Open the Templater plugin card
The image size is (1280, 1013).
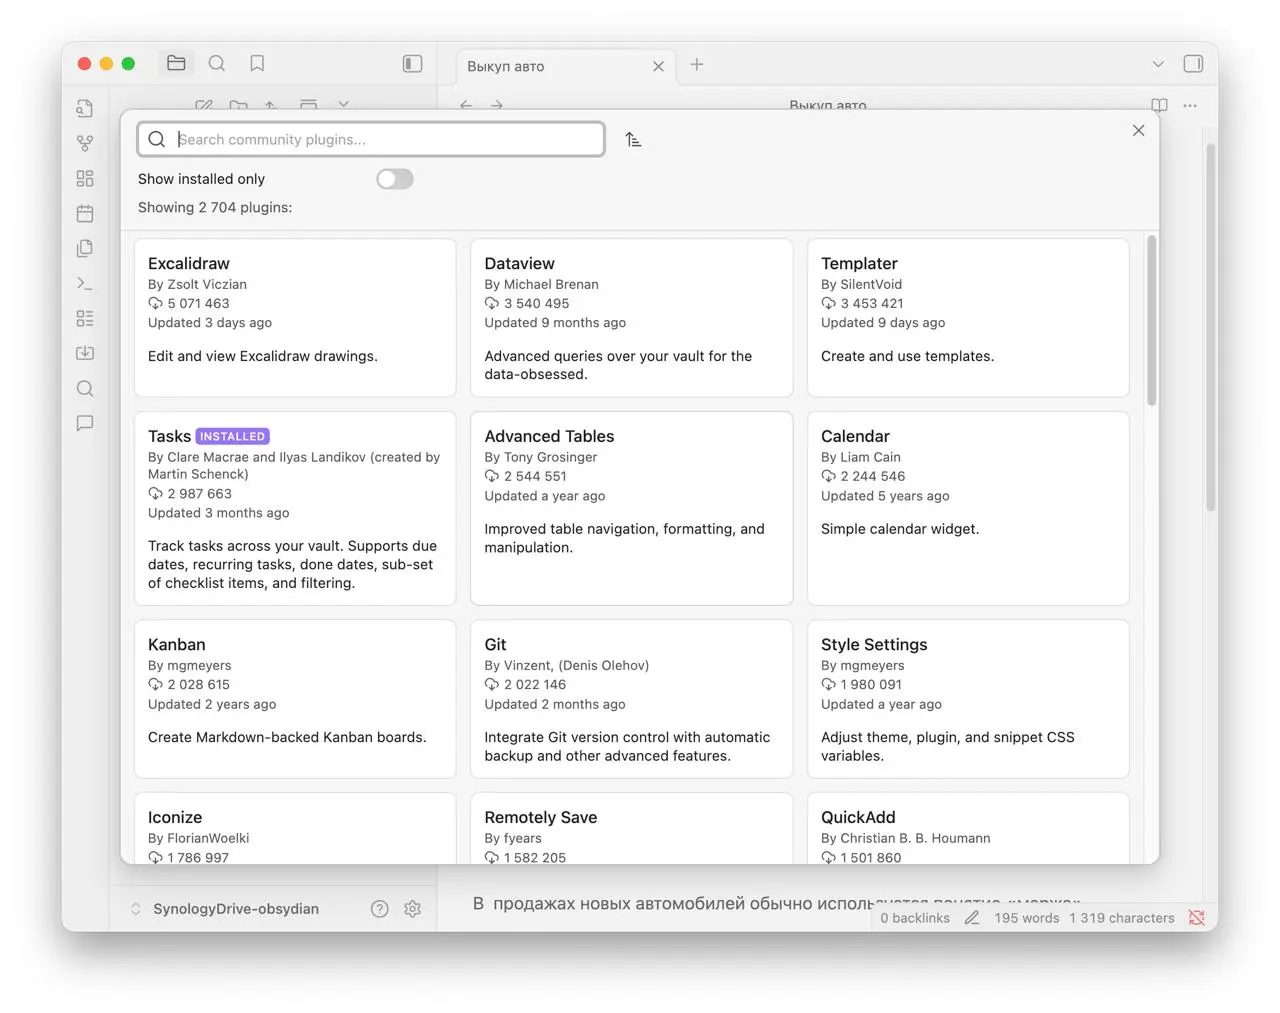968,318
